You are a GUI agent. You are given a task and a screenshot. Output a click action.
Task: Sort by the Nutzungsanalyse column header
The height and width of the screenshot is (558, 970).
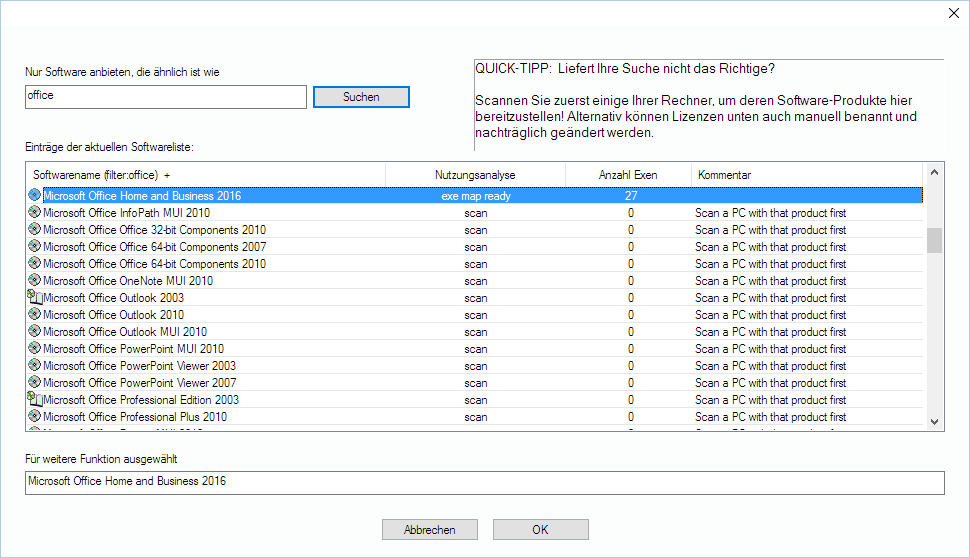click(x=475, y=175)
